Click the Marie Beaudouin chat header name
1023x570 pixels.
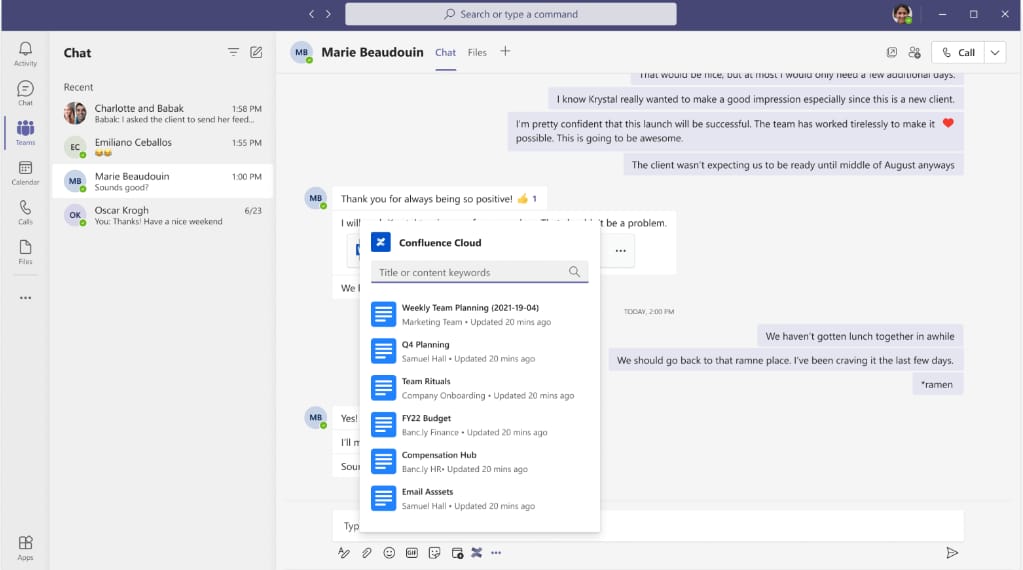(x=373, y=52)
